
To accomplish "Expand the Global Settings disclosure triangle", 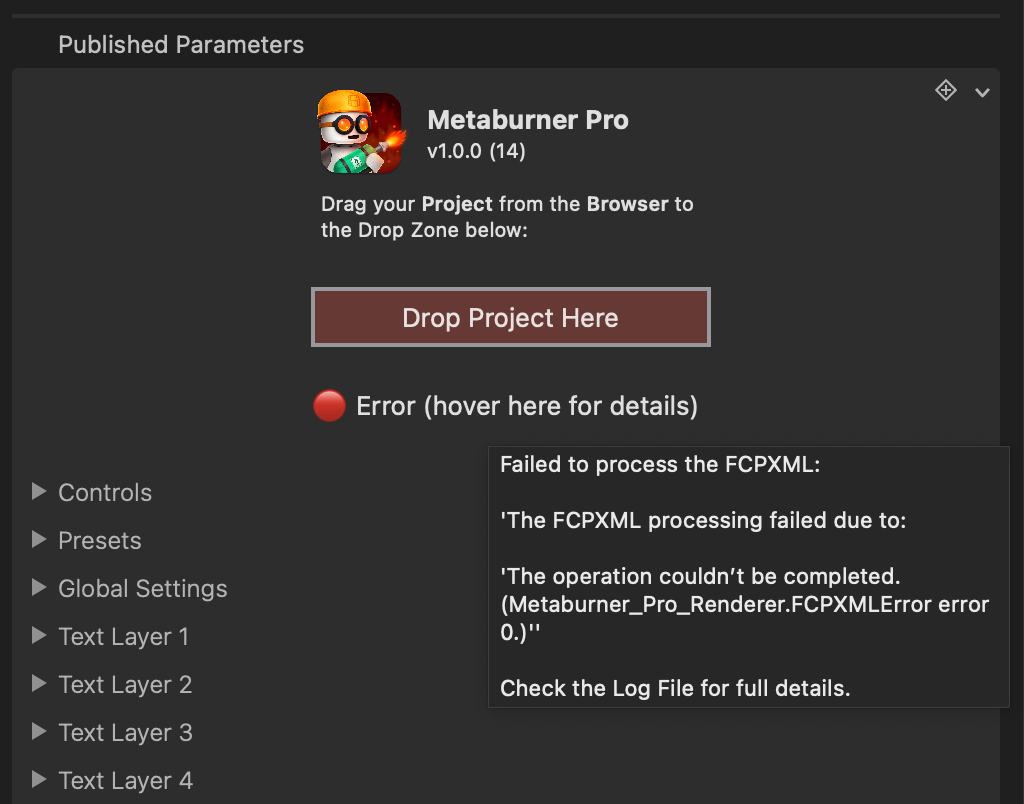I will [x=40, y=587].
